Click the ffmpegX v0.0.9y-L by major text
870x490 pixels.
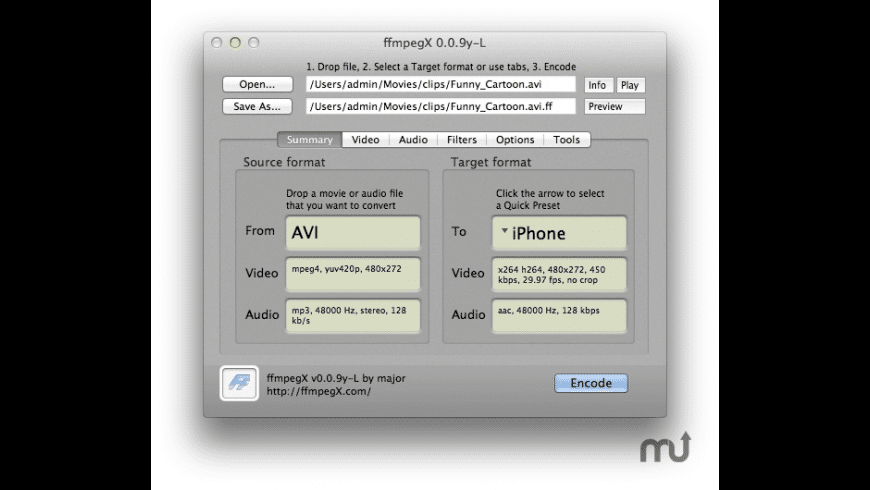[336, 378]
